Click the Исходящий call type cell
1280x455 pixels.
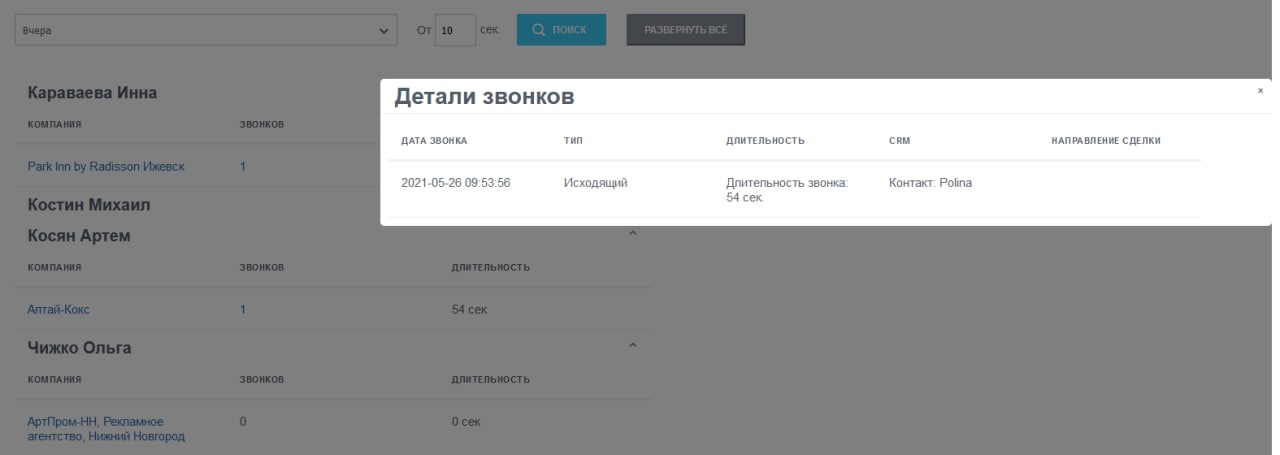pos(596,183)
